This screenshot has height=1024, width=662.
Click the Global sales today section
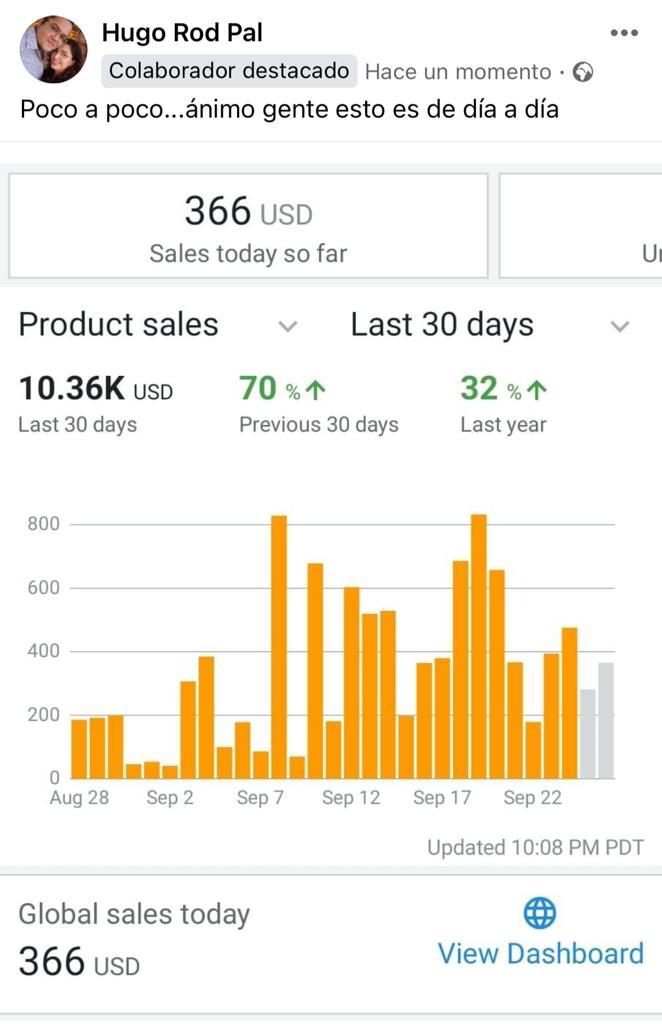pos(134,914)
